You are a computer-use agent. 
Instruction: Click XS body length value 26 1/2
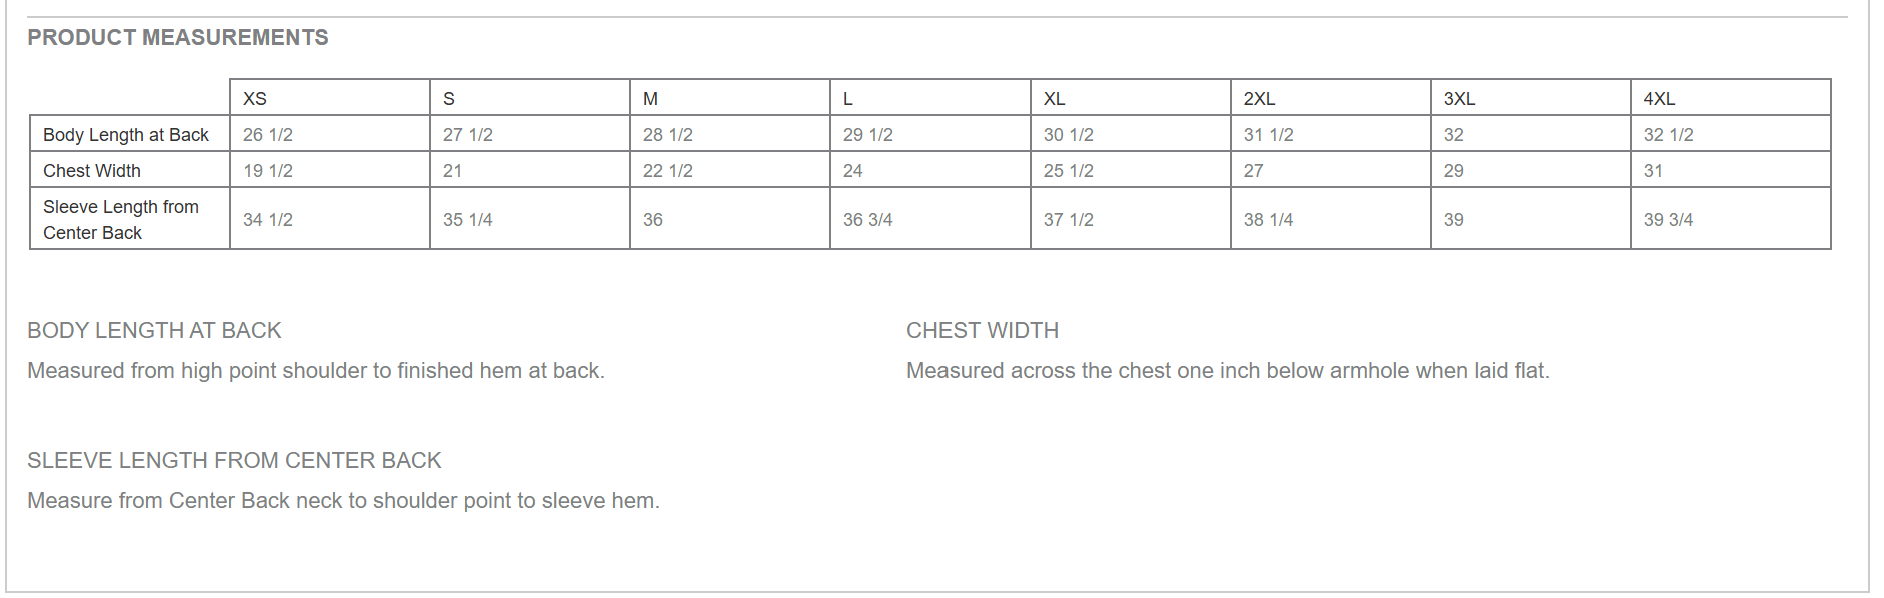(x=268, y=135)
